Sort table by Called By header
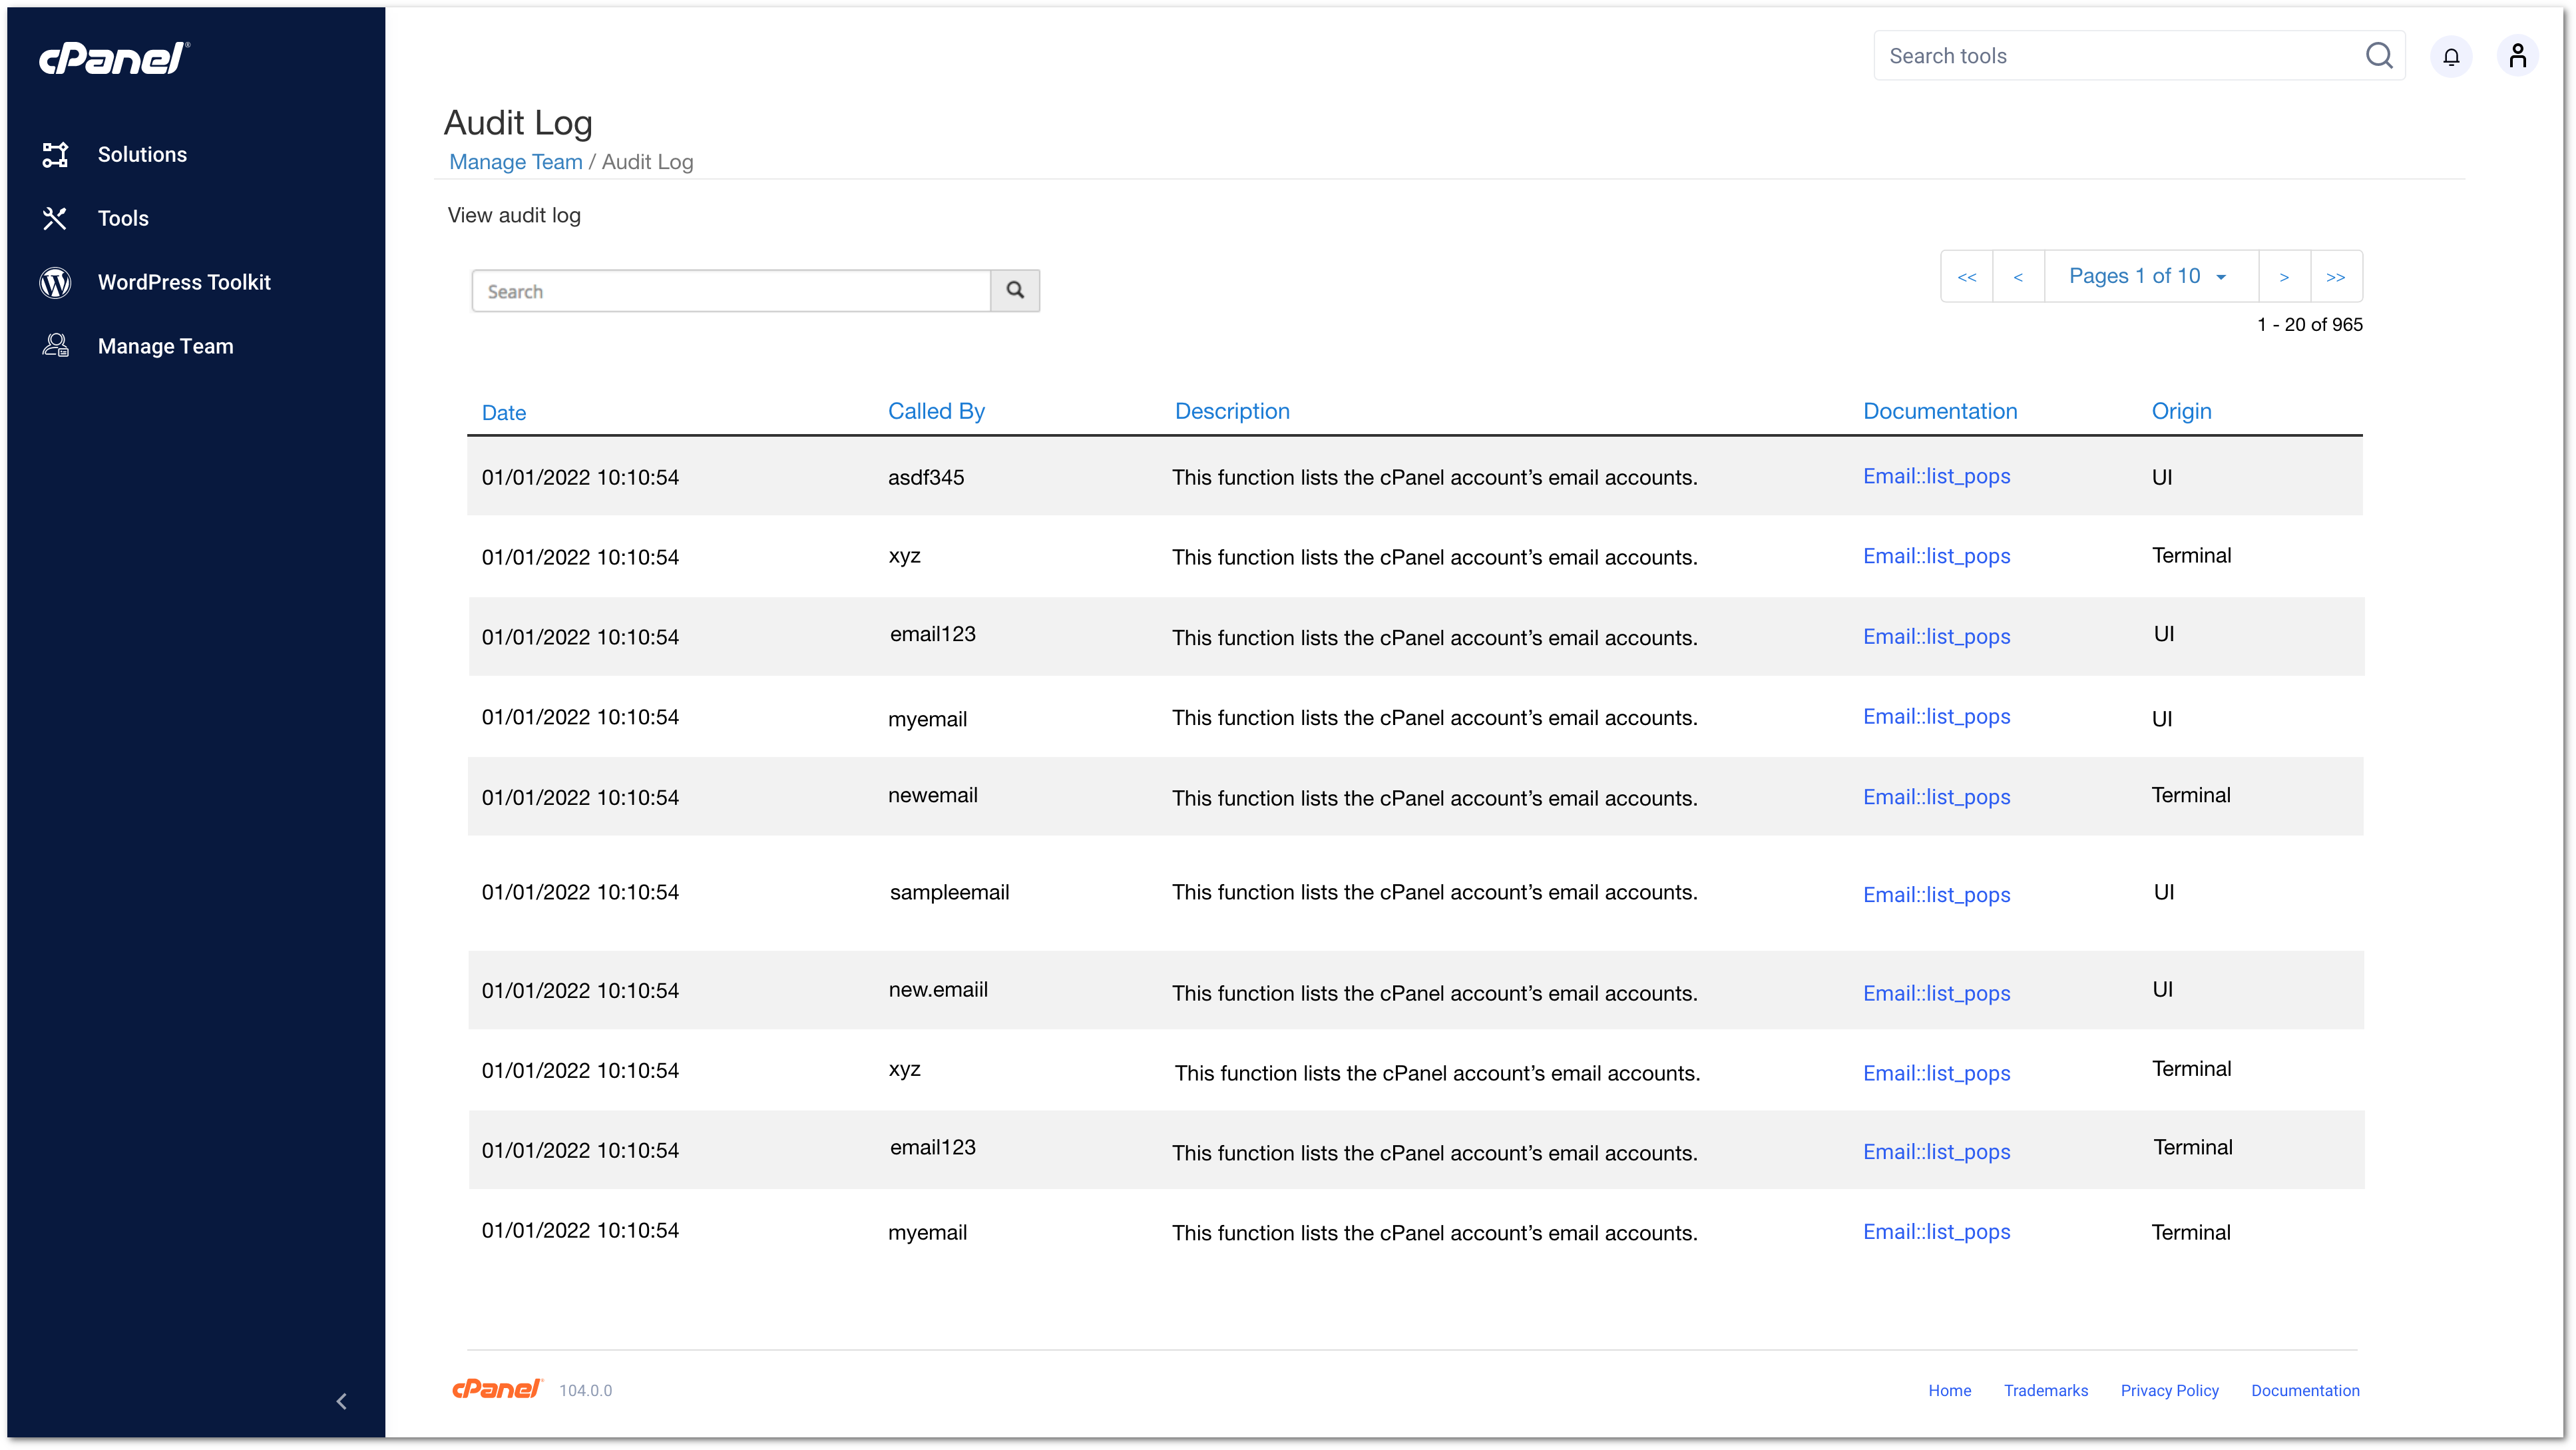The height and width of the screenshot is (1450, 2576). (936, 411)
